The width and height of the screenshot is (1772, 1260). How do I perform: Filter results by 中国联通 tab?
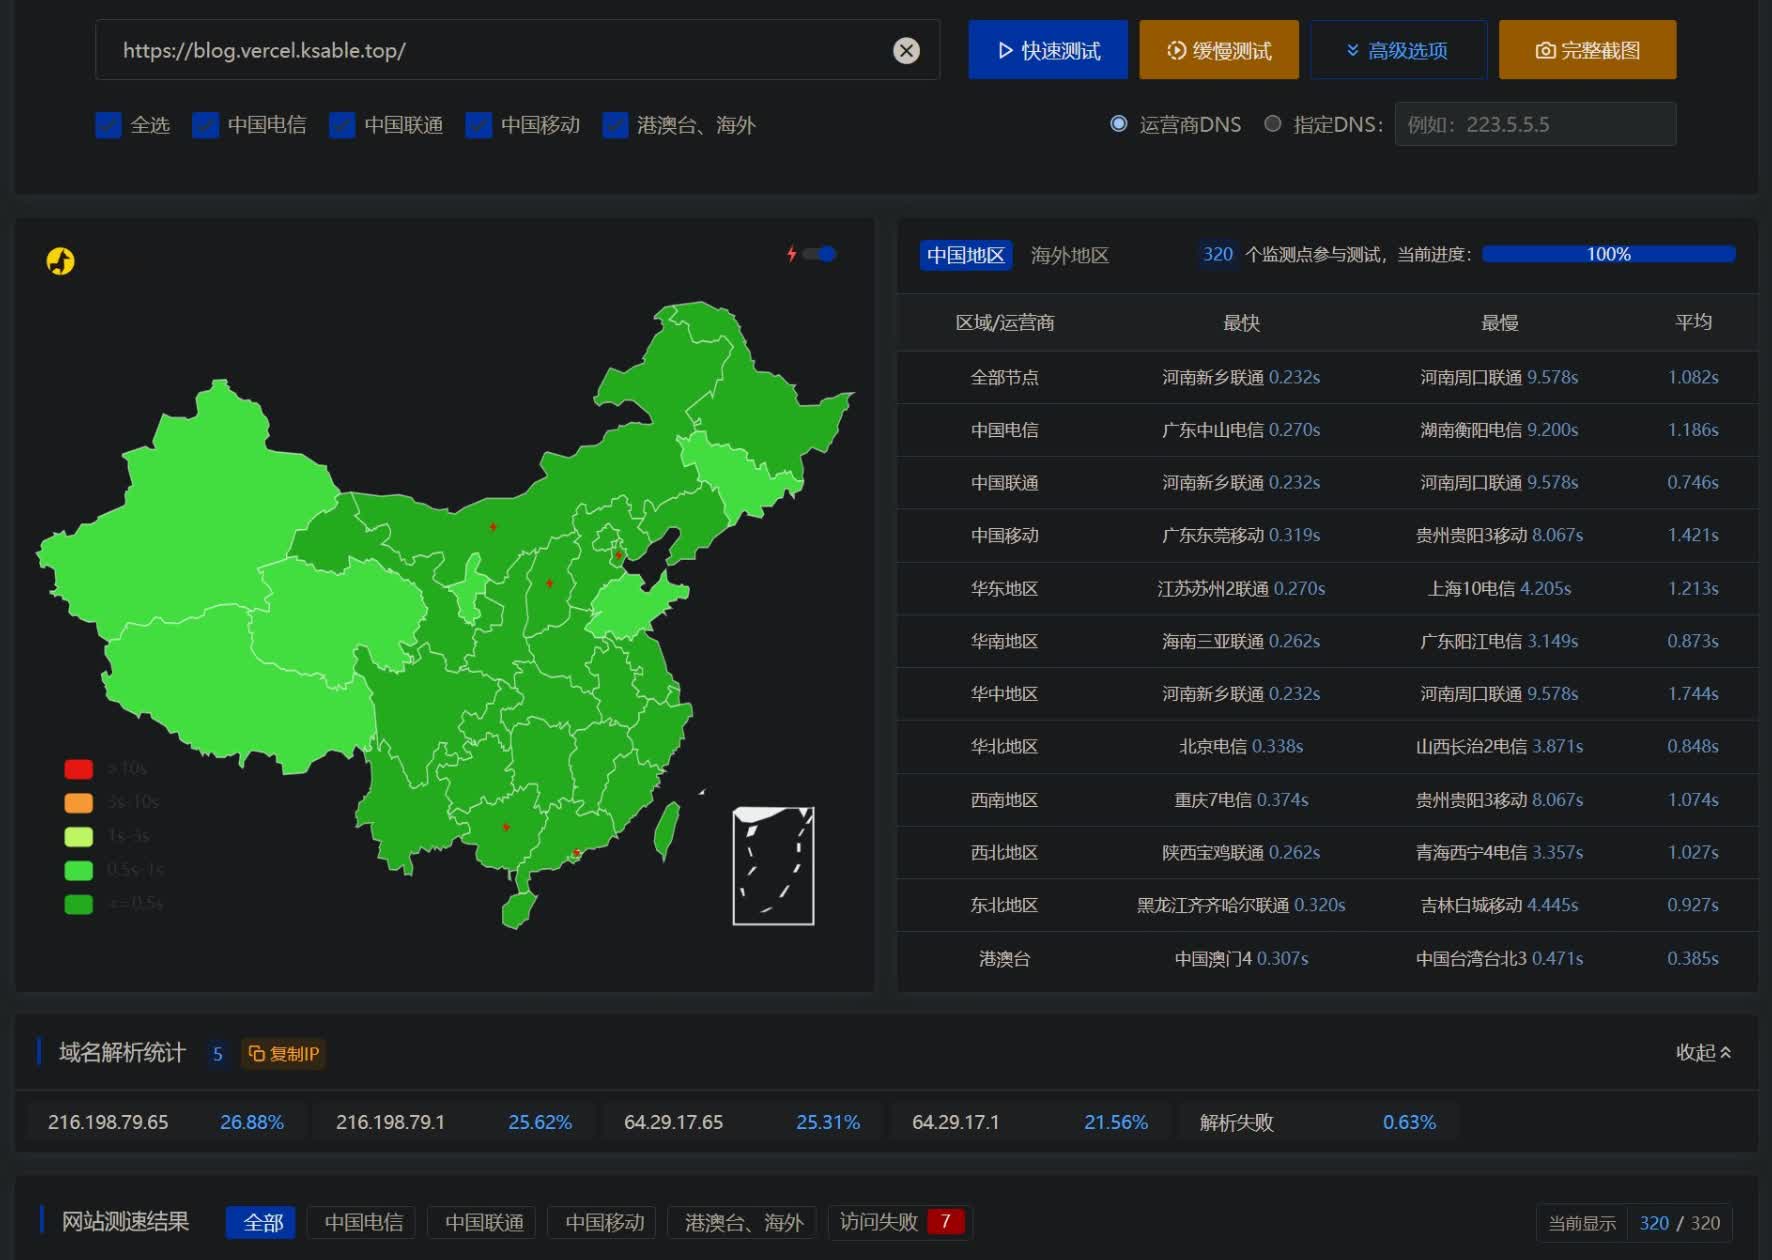coord(484,1222)
